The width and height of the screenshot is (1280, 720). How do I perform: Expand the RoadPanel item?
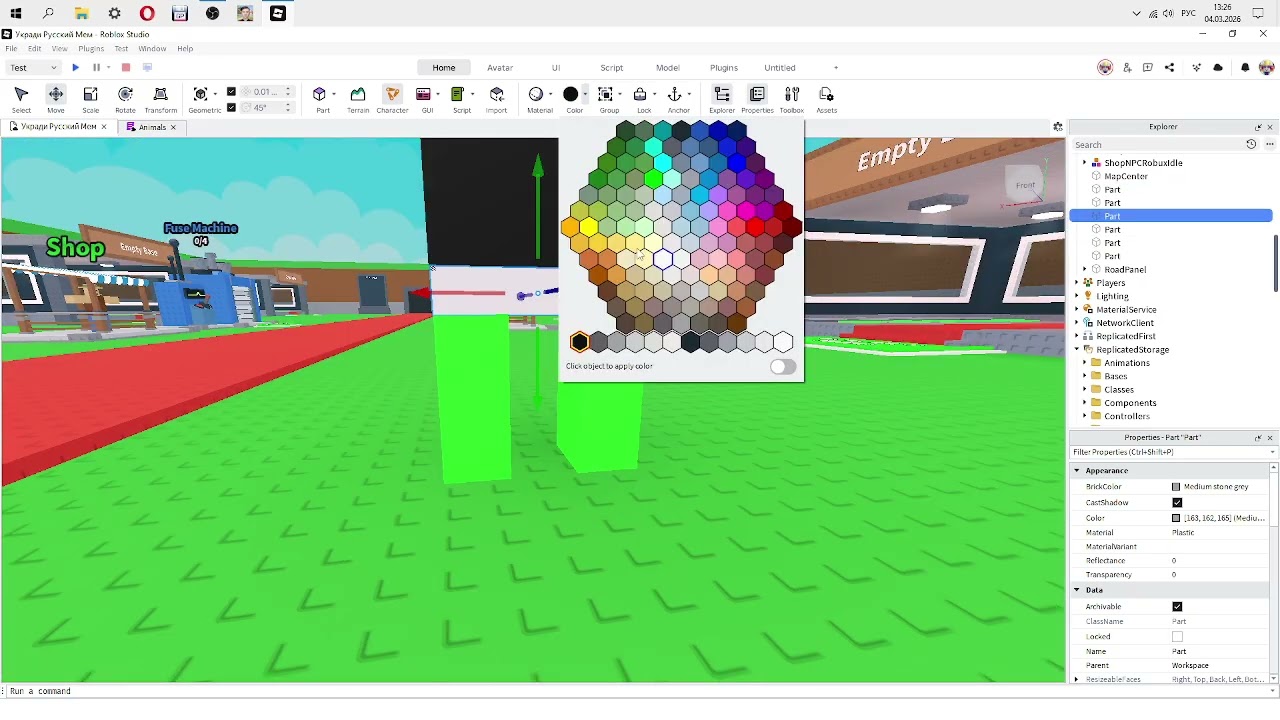click(1085, 270)
